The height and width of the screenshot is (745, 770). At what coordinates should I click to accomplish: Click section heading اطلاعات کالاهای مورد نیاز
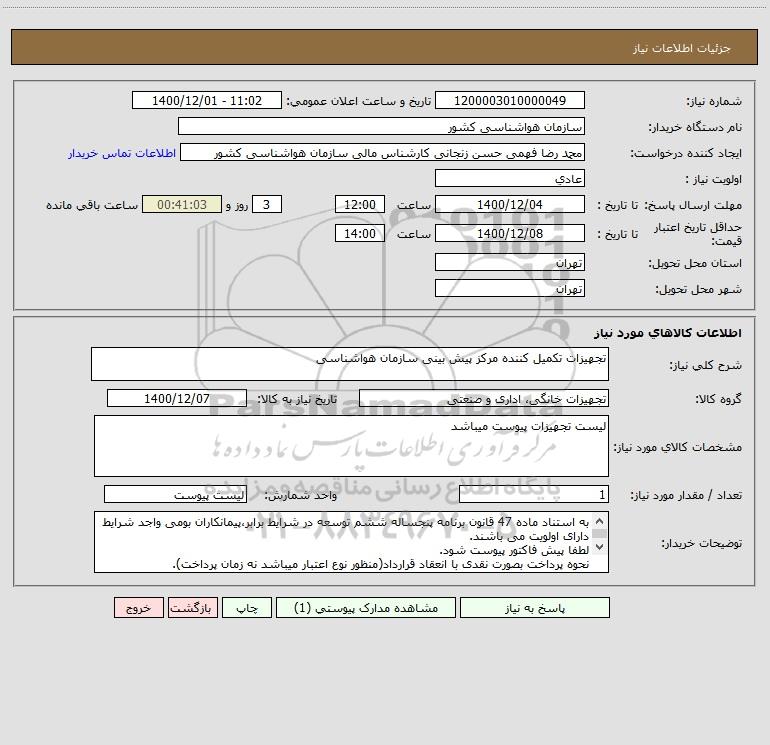[x=668, y=333]
